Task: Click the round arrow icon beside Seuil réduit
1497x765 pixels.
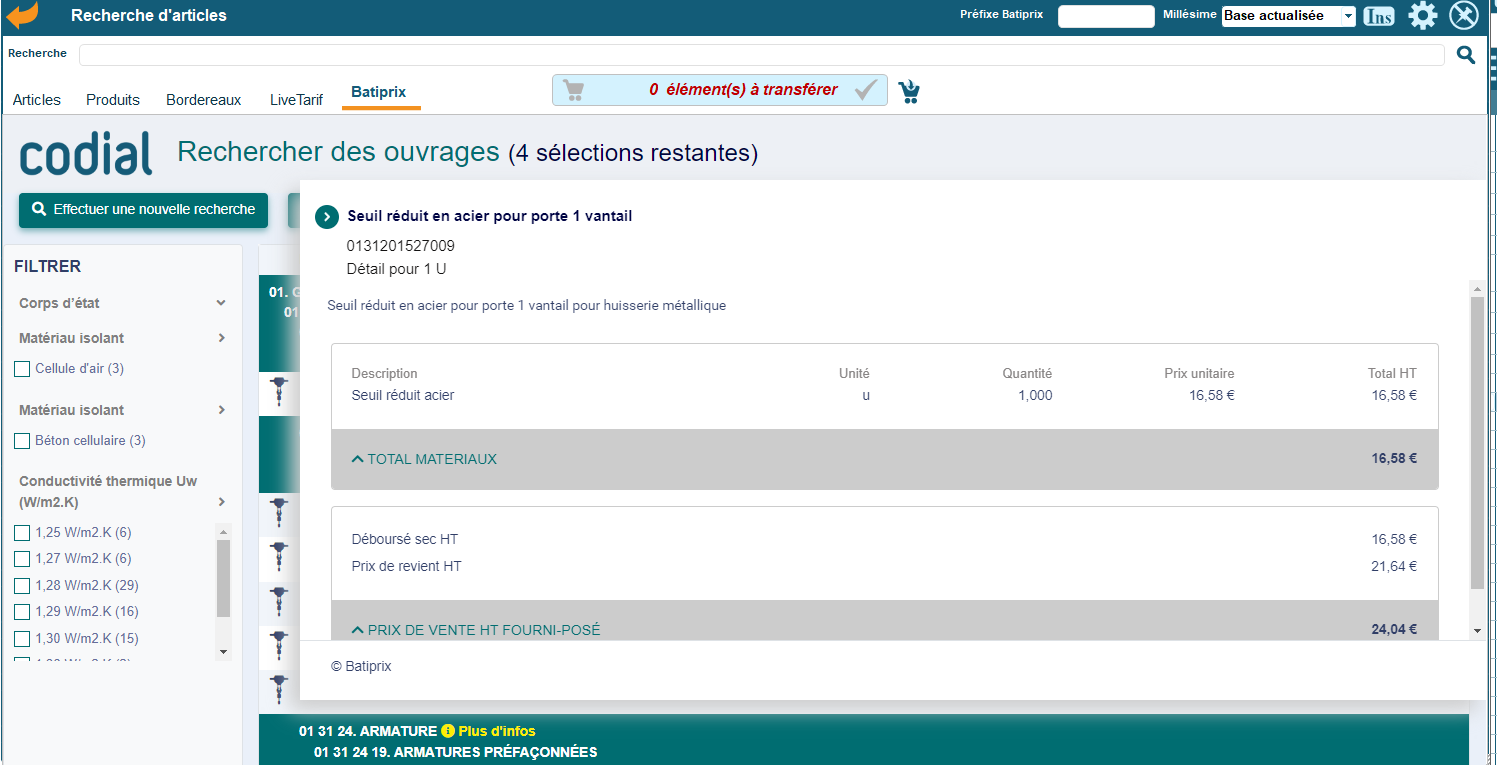Action: (x=327, y=217)
